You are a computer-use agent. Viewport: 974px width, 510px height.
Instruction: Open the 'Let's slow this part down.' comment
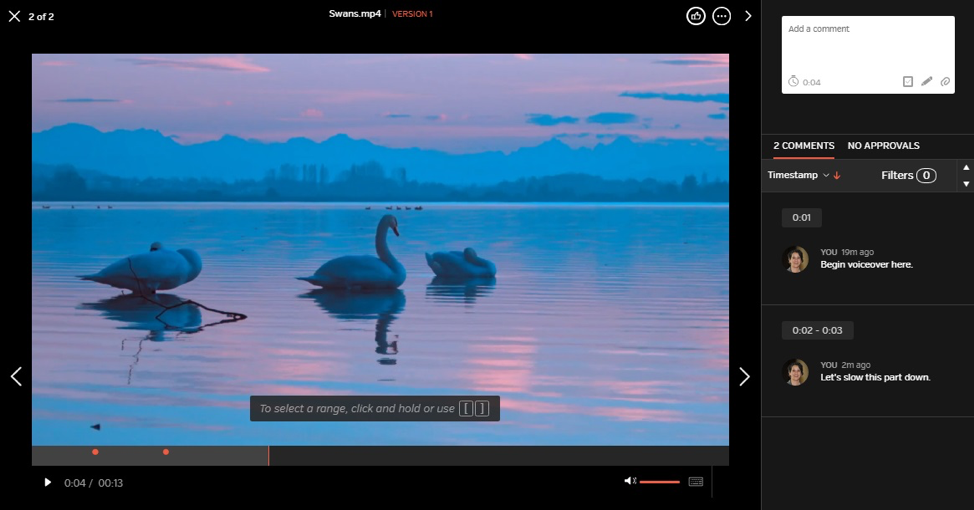875,378
